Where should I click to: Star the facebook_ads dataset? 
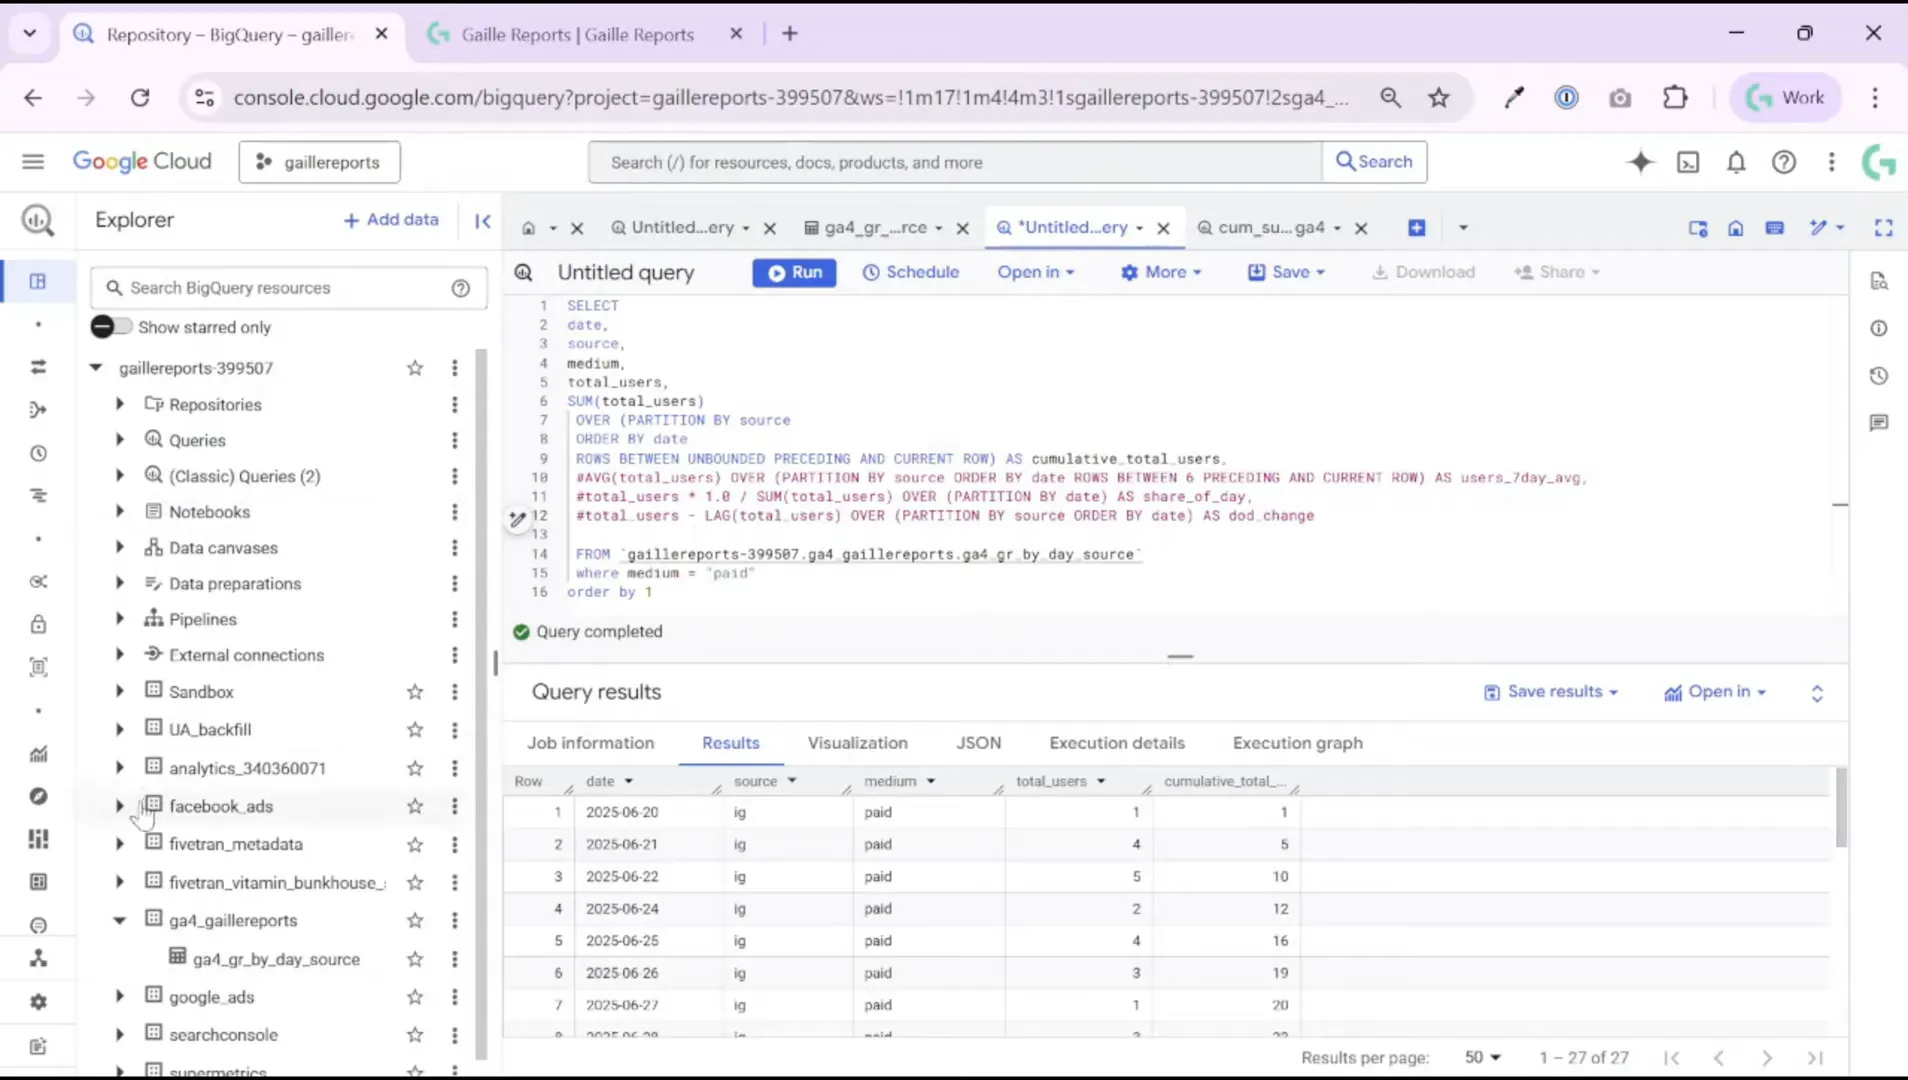(415, 806)
